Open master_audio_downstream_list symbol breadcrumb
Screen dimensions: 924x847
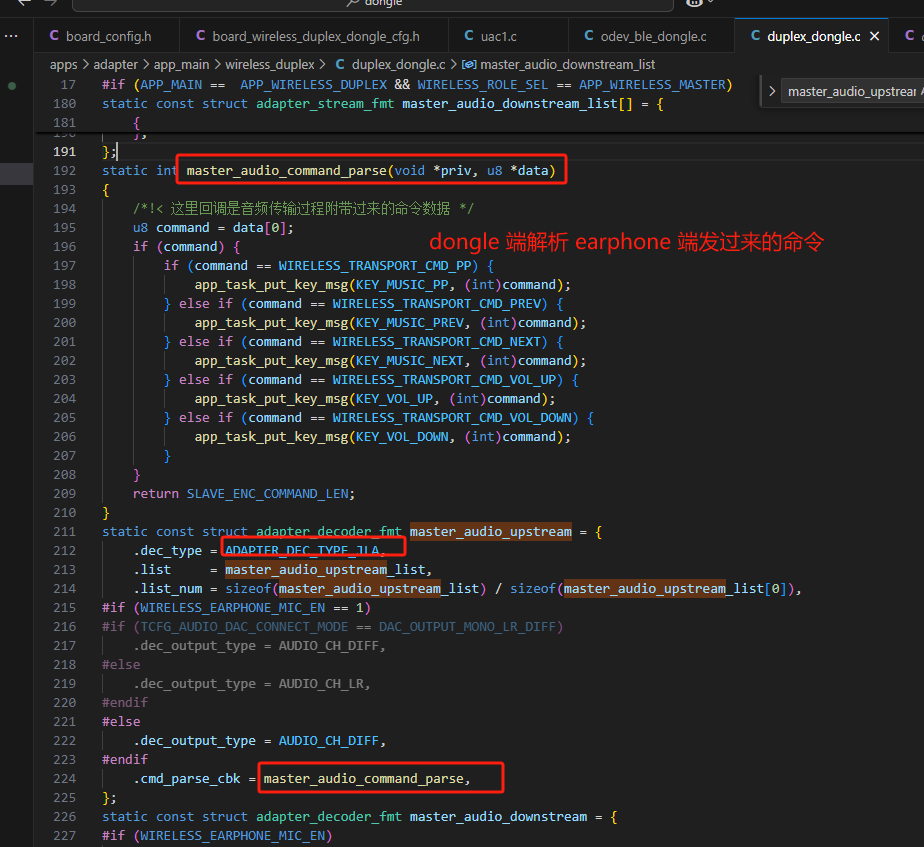click(x=559, y=64)
